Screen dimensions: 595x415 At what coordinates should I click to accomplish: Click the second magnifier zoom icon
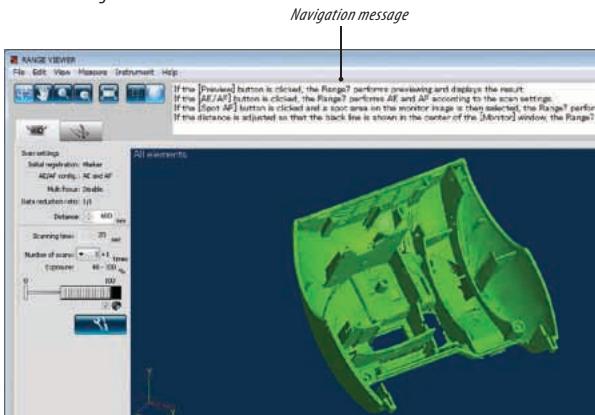83,93
